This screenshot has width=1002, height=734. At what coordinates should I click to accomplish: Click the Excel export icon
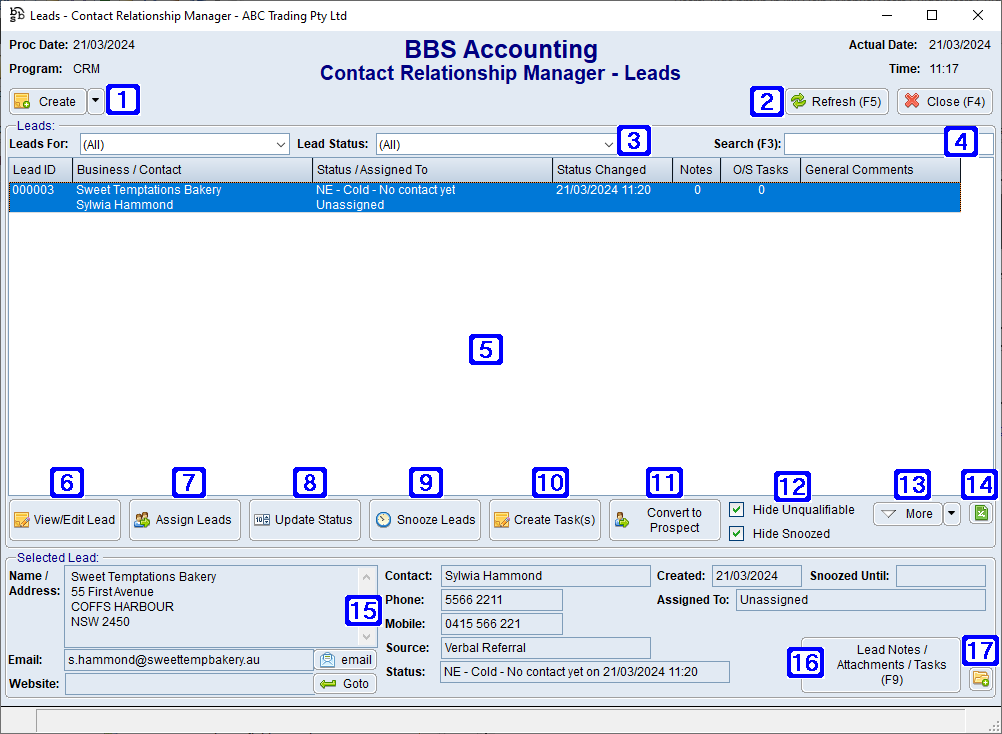pyautogui.click(x=981, y=512)
